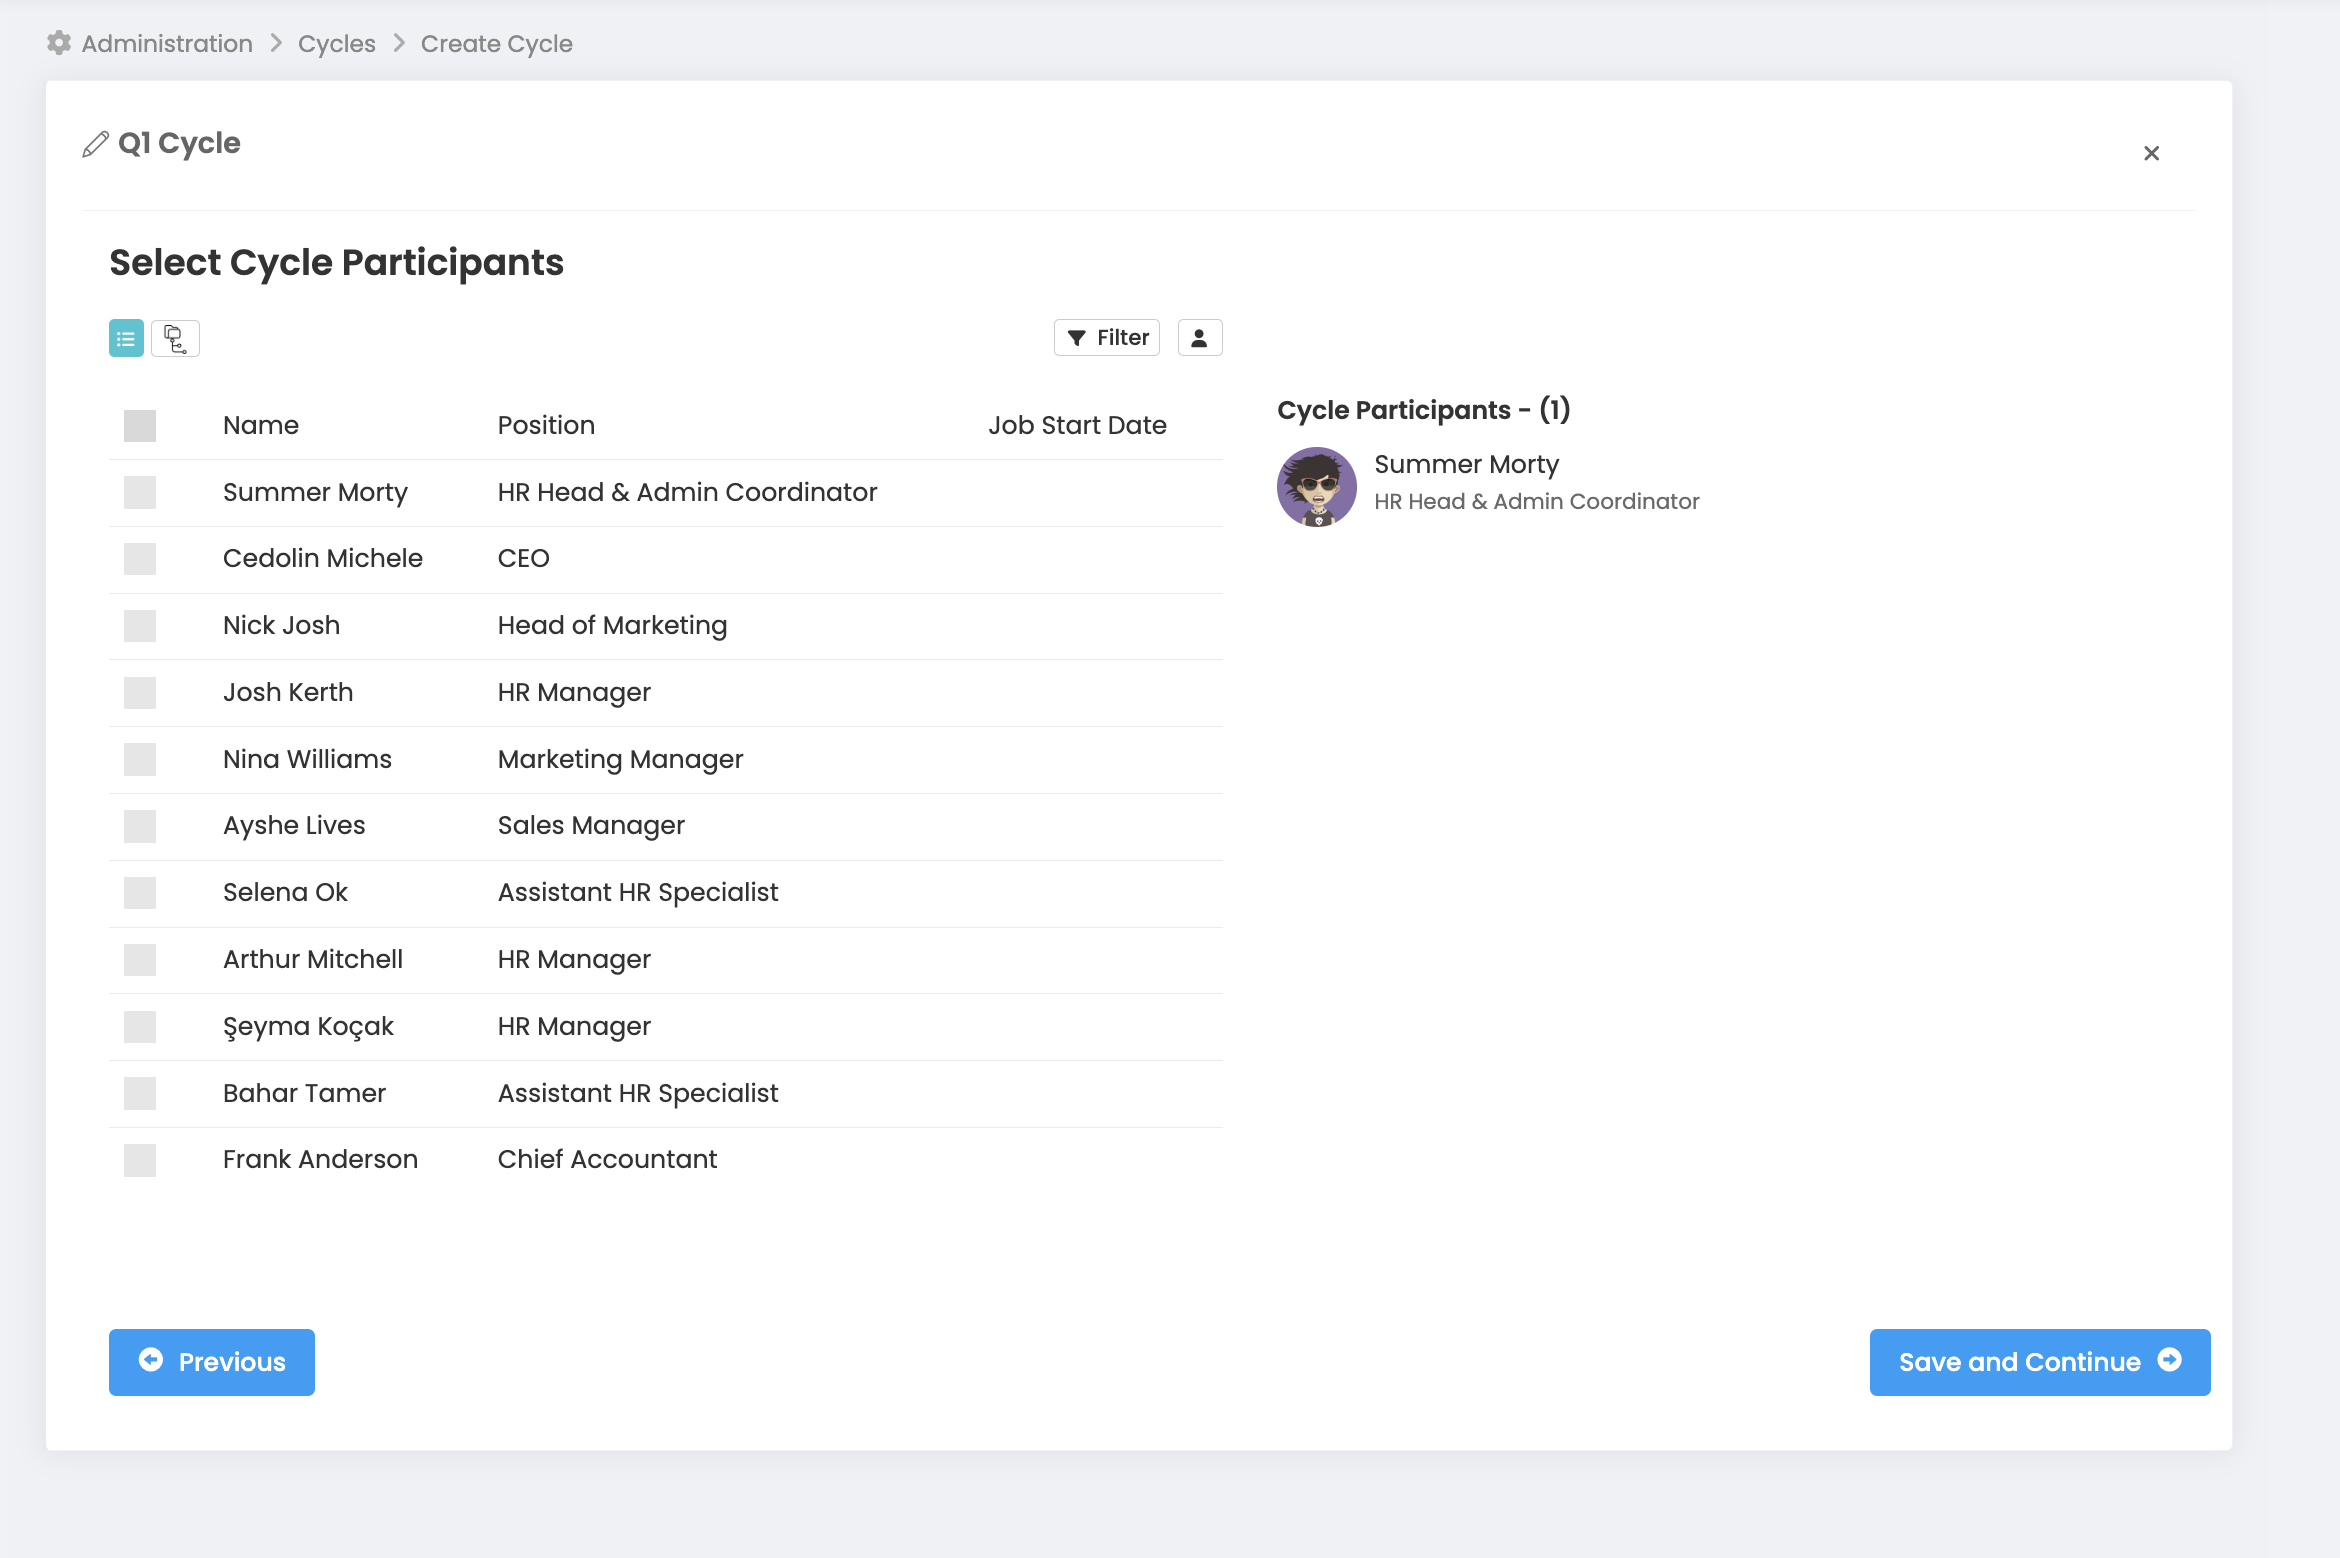Go to Cycles breadcrumb
Screen dimensions: 2340x1558
[336, 44]
